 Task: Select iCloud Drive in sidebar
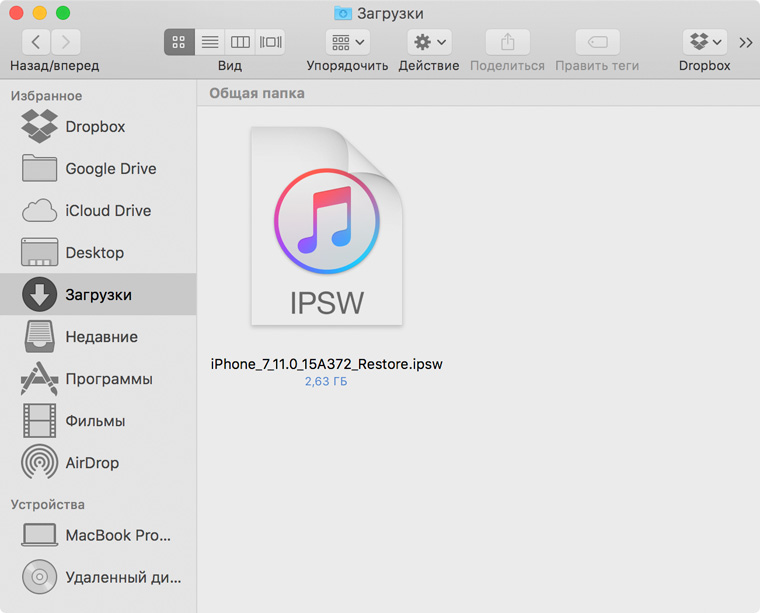point(108,211)
